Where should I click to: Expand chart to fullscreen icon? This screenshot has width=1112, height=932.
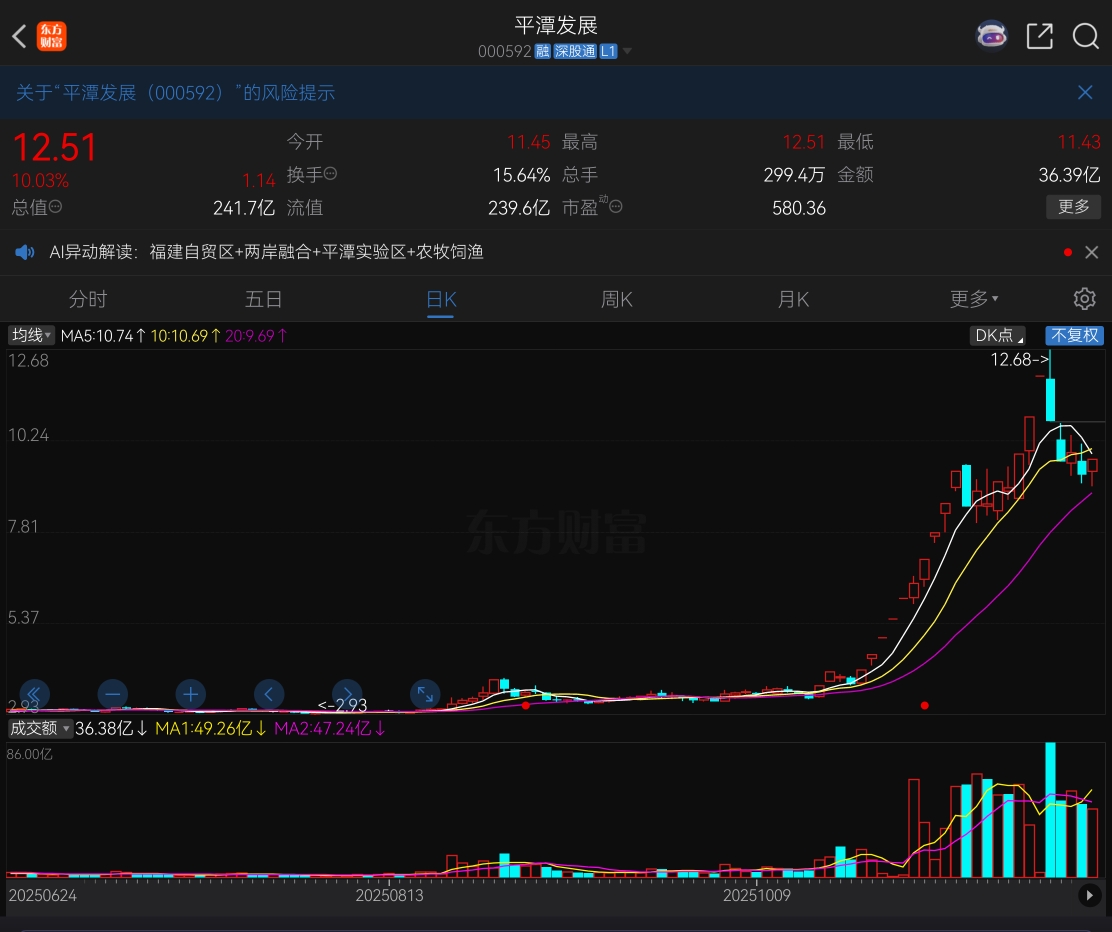[426, 693]
